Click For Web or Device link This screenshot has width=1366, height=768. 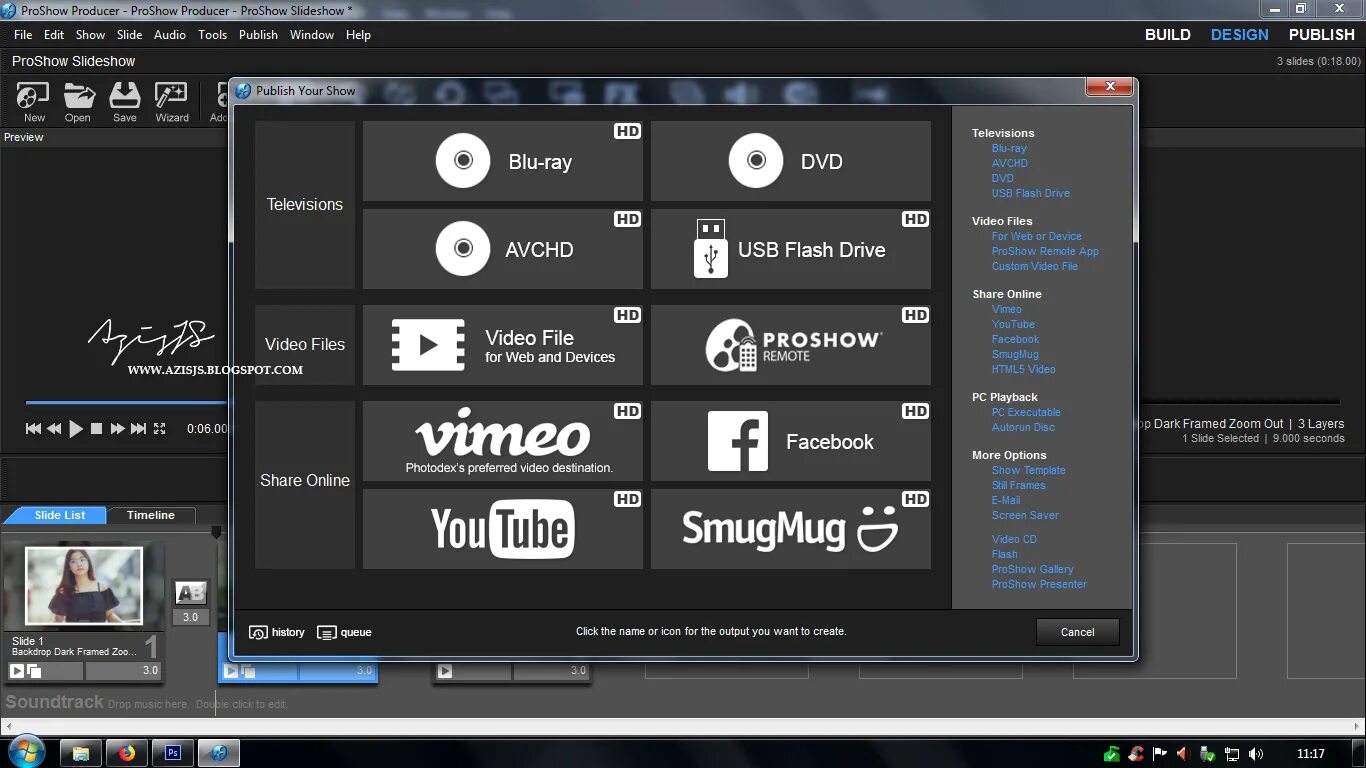click(x=1036, y=236)
